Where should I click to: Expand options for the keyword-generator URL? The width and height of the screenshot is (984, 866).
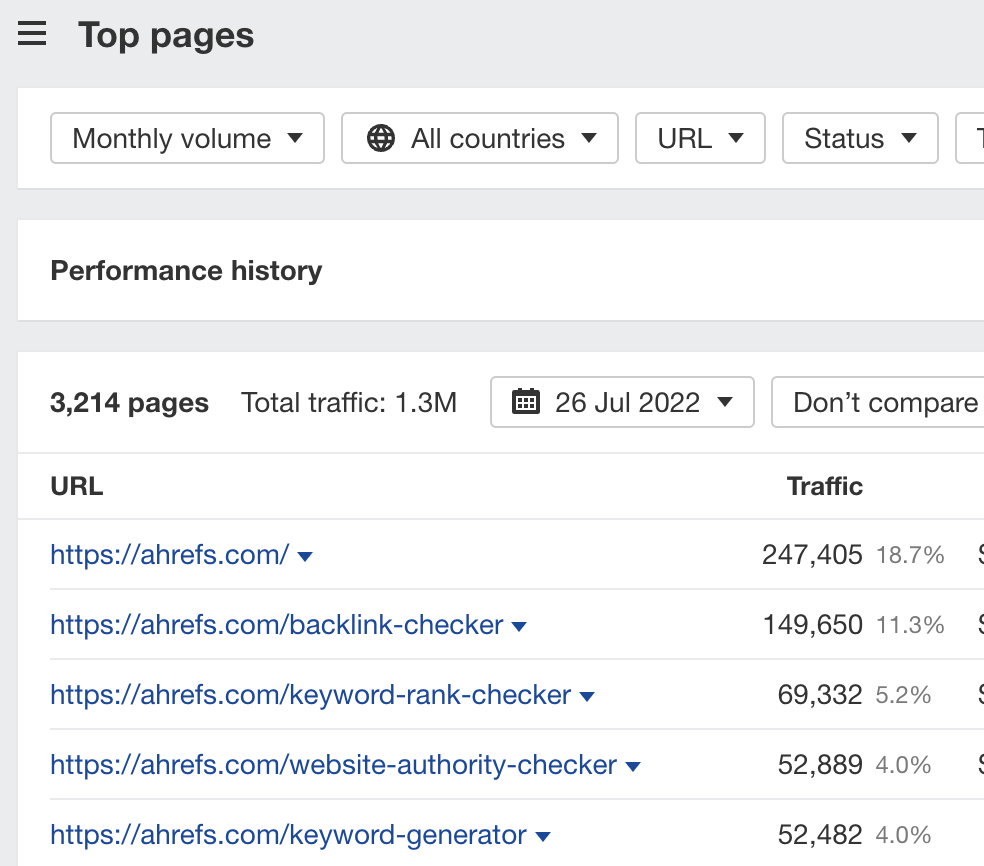pyautogui.click(x=541, y=835)
